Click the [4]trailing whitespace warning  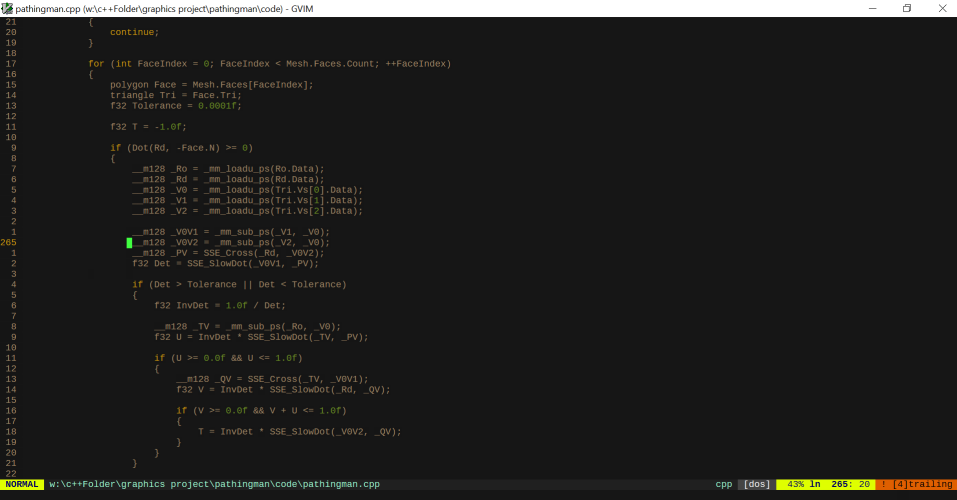click(922, 484)
